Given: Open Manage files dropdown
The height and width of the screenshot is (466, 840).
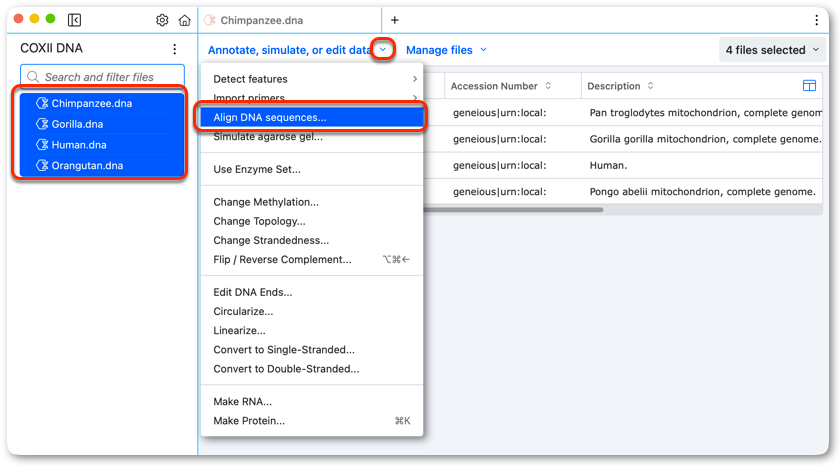Looking at the screenshot, I should point(446,50).
